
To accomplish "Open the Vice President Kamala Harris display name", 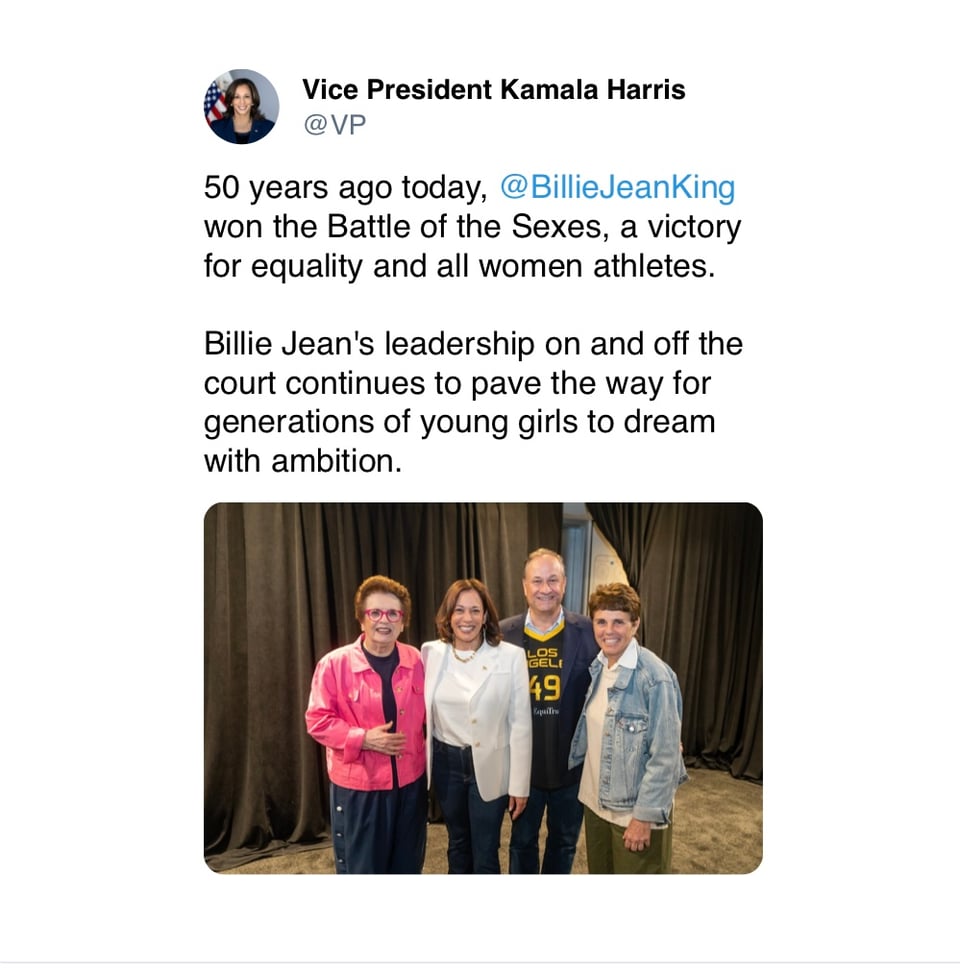I will click(x=493, y=89).
